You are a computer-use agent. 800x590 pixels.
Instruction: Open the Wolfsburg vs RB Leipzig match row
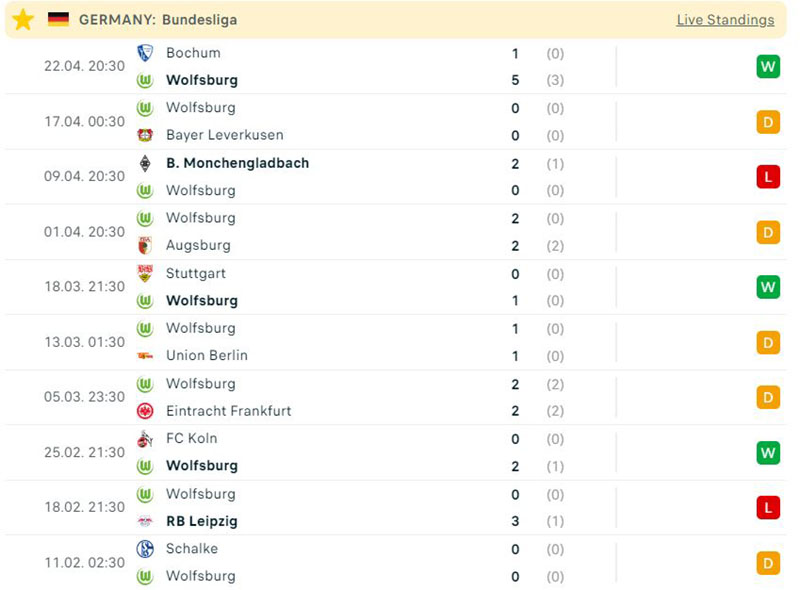pos(400,508)
